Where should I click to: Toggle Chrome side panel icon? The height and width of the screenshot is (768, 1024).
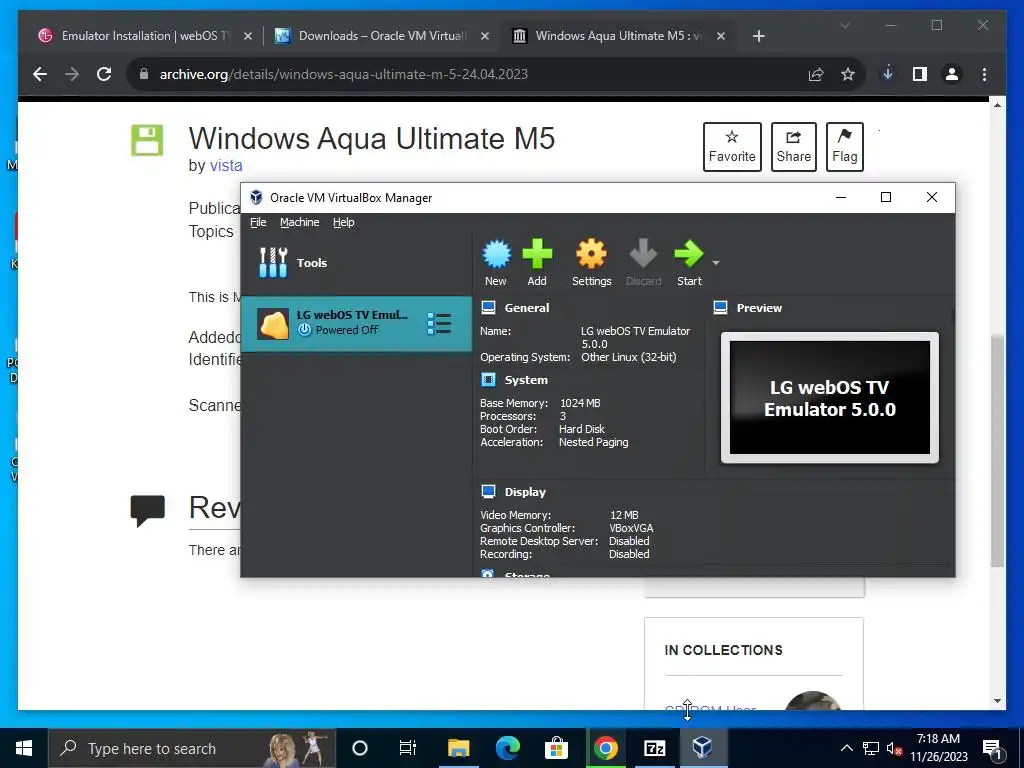920,74
